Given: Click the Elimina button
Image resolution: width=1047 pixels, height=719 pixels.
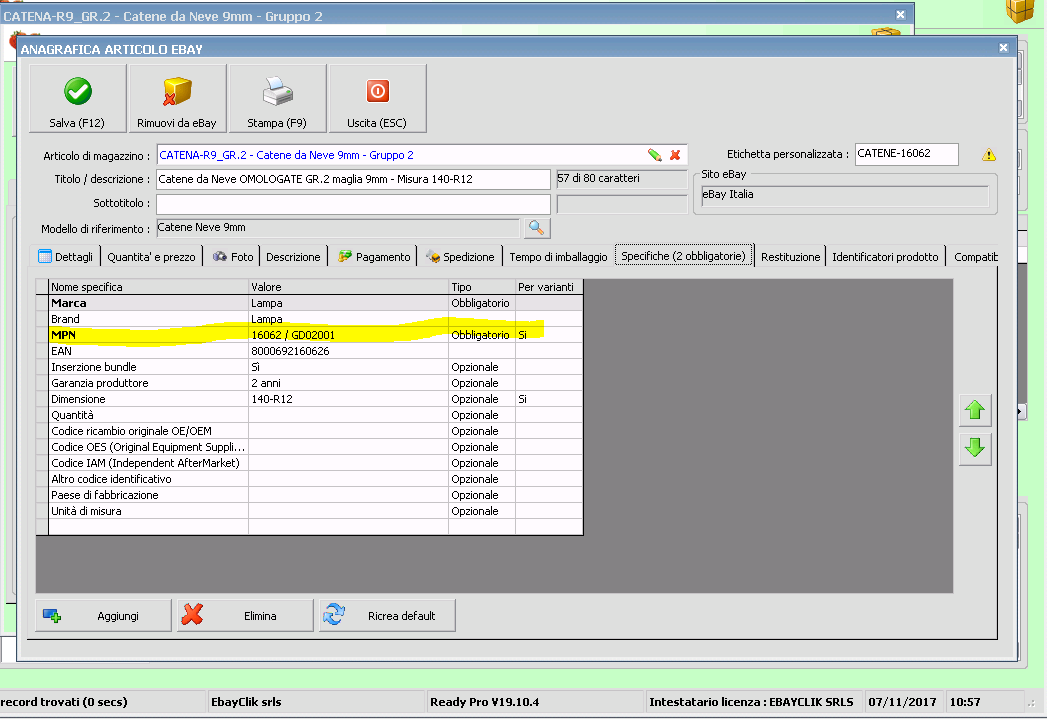Looking at the screenshot, I should 245,616.
